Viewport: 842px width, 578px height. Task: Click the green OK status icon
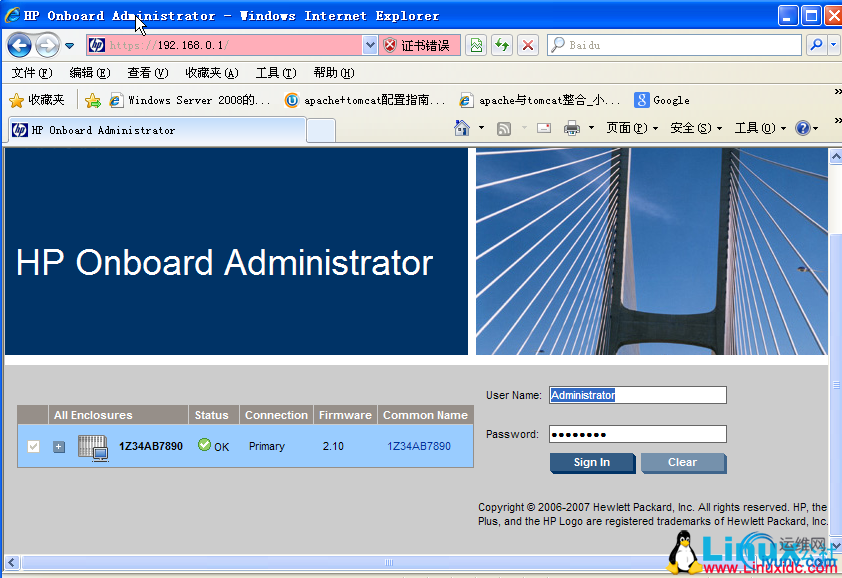pyautogui.click(x=204, y=445)
